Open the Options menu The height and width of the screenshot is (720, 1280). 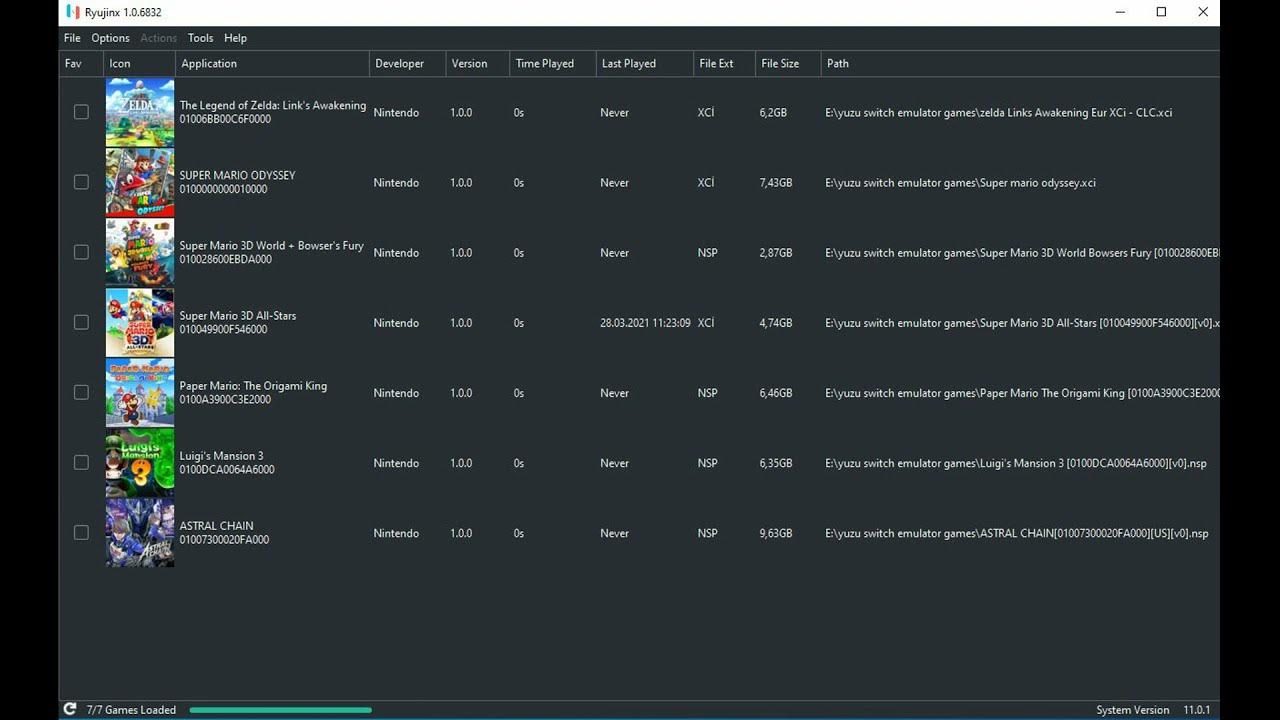110,38
